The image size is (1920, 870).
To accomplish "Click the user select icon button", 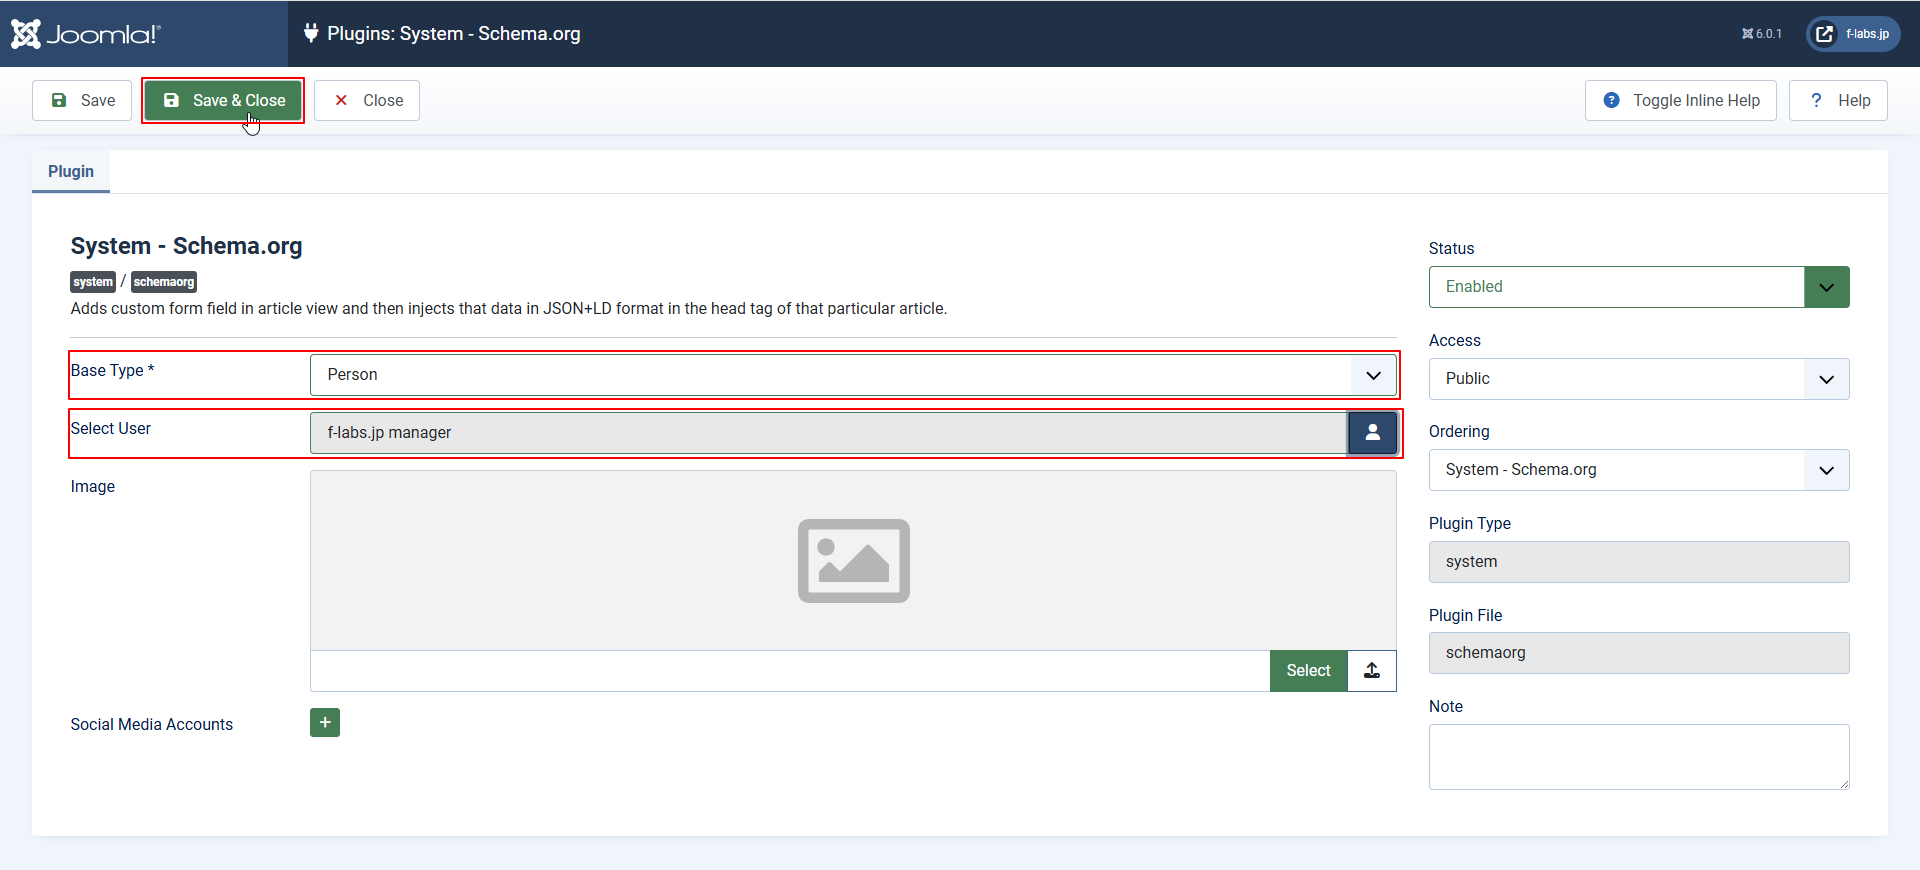I will coord(1372,433).
